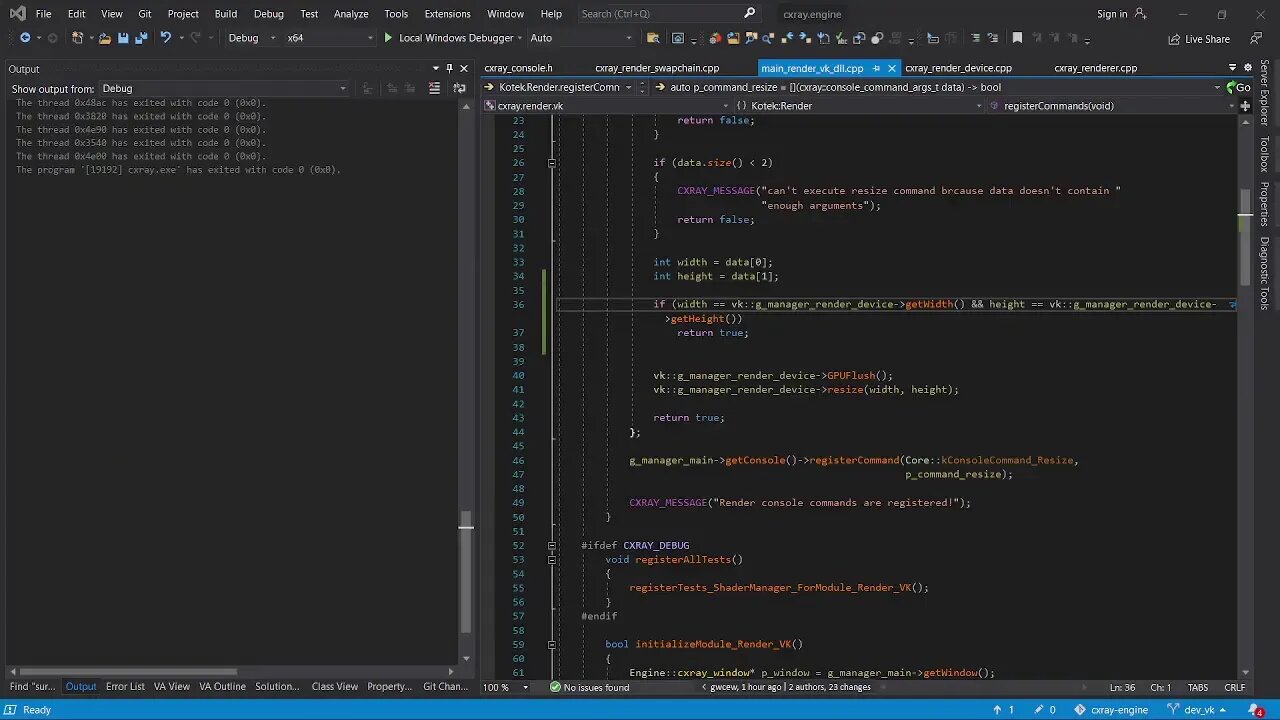Click the notifications bell icon

1256,710
